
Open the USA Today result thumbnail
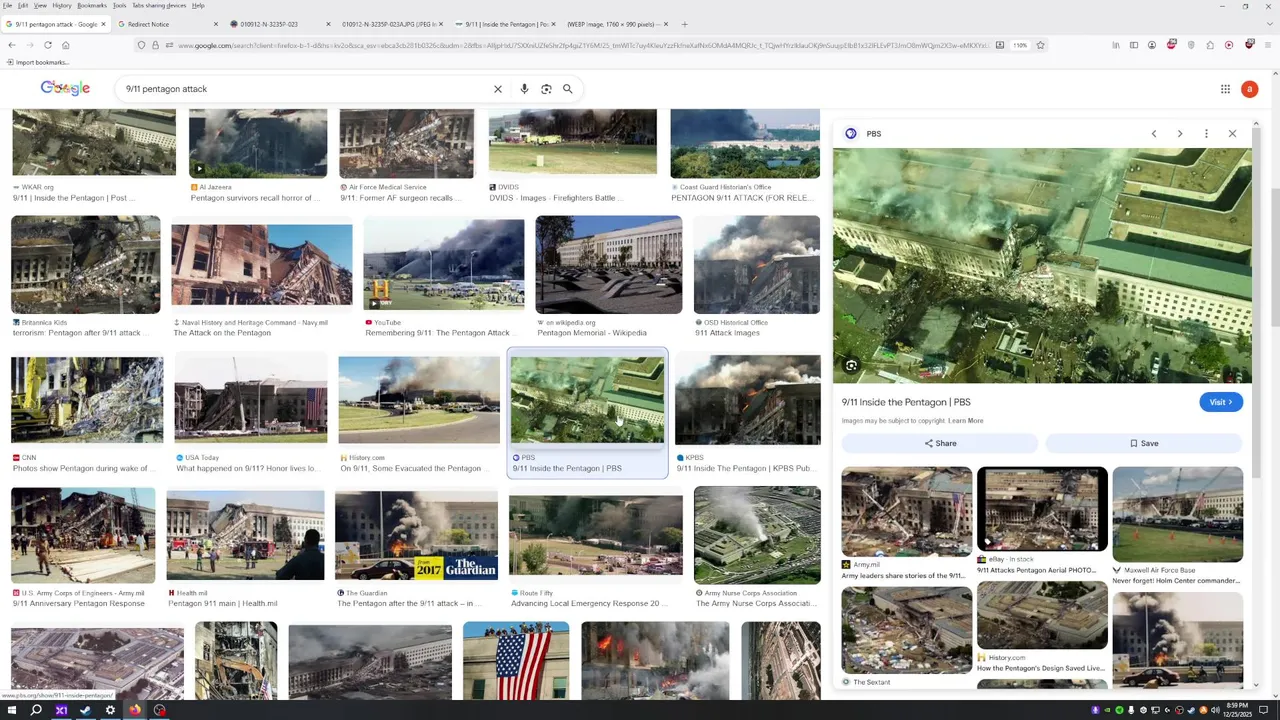click(x=251, y=400)
